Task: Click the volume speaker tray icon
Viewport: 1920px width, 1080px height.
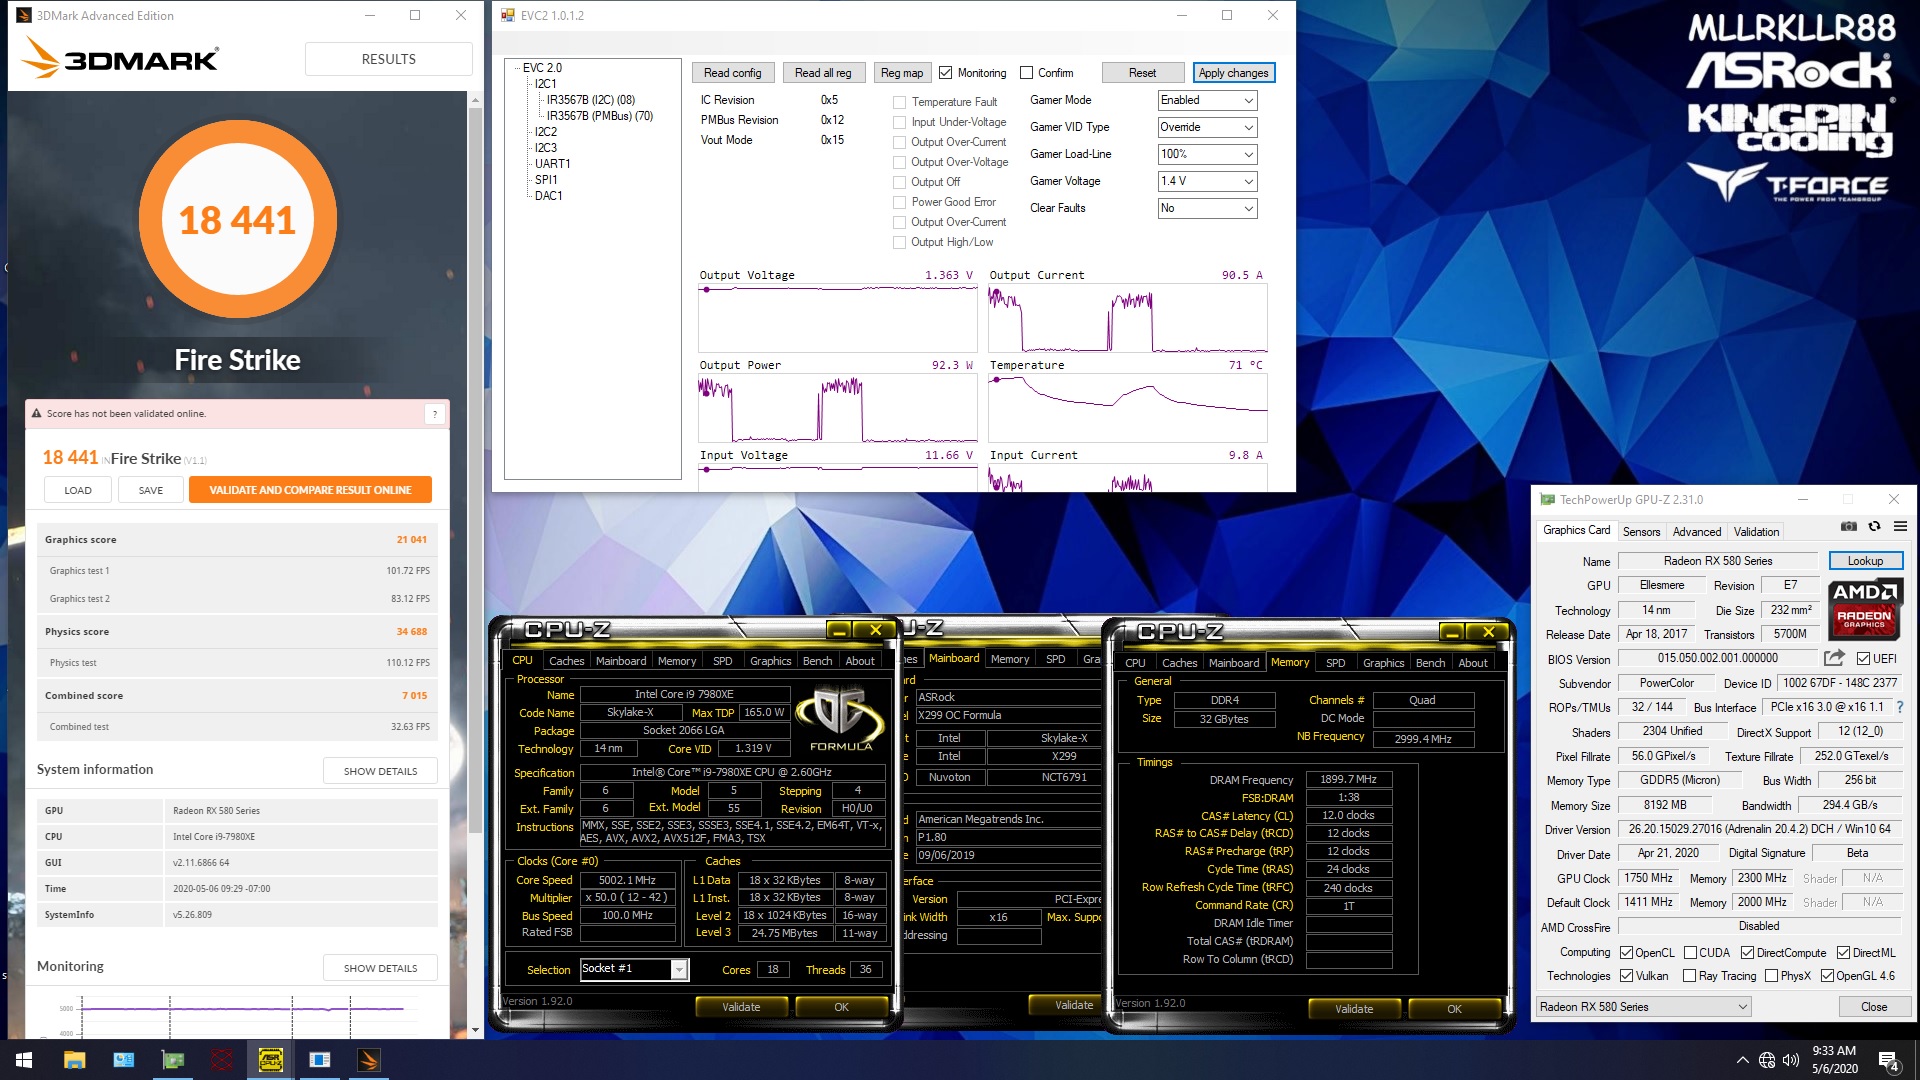Action: click(x=1790, y=1060)
